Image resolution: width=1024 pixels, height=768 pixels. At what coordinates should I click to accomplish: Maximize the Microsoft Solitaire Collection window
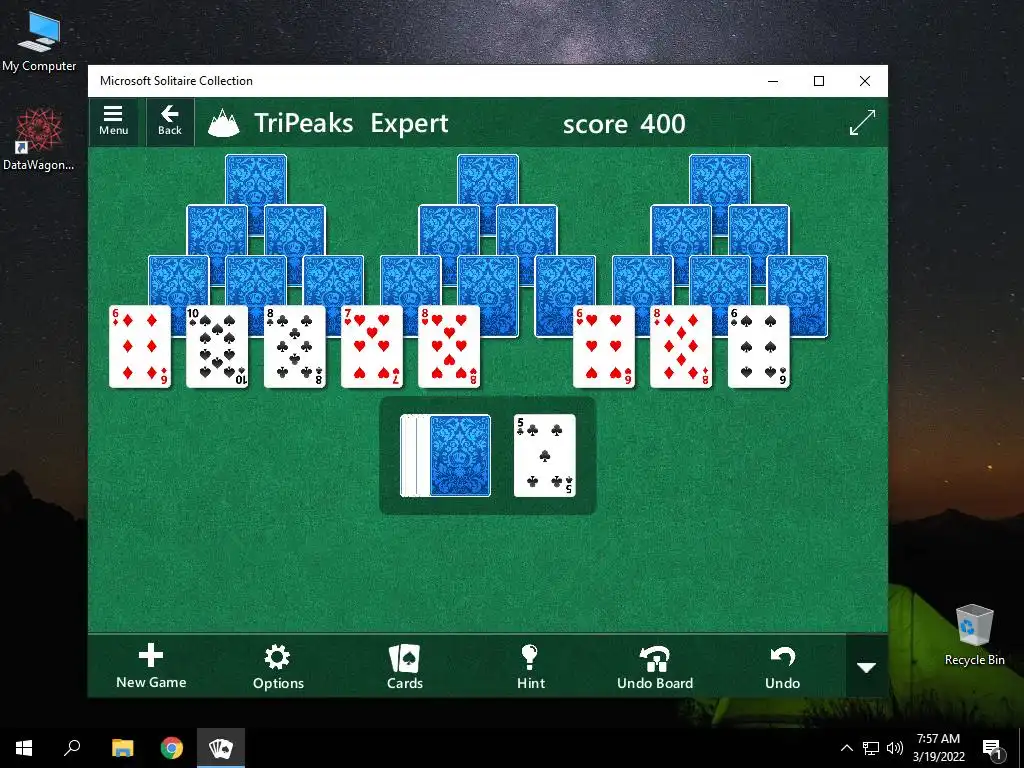(x=819, y=81)
